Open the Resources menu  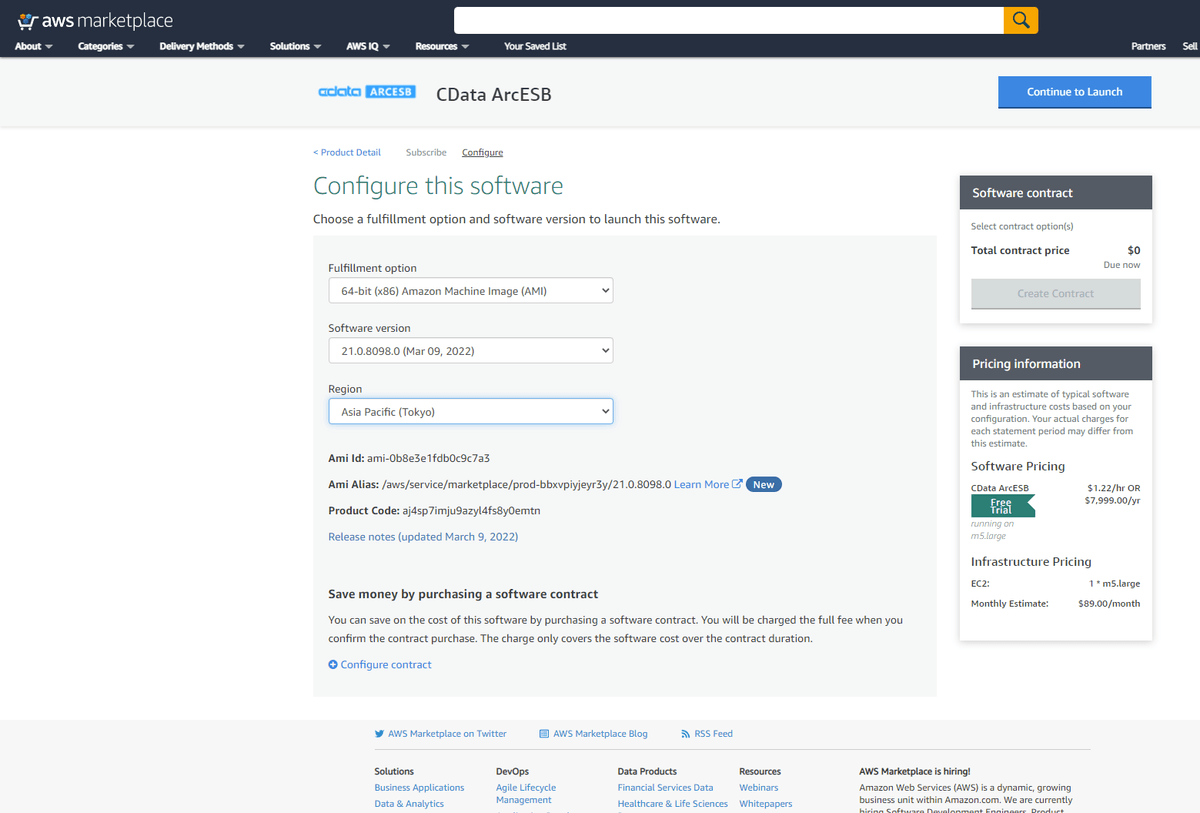443,46
